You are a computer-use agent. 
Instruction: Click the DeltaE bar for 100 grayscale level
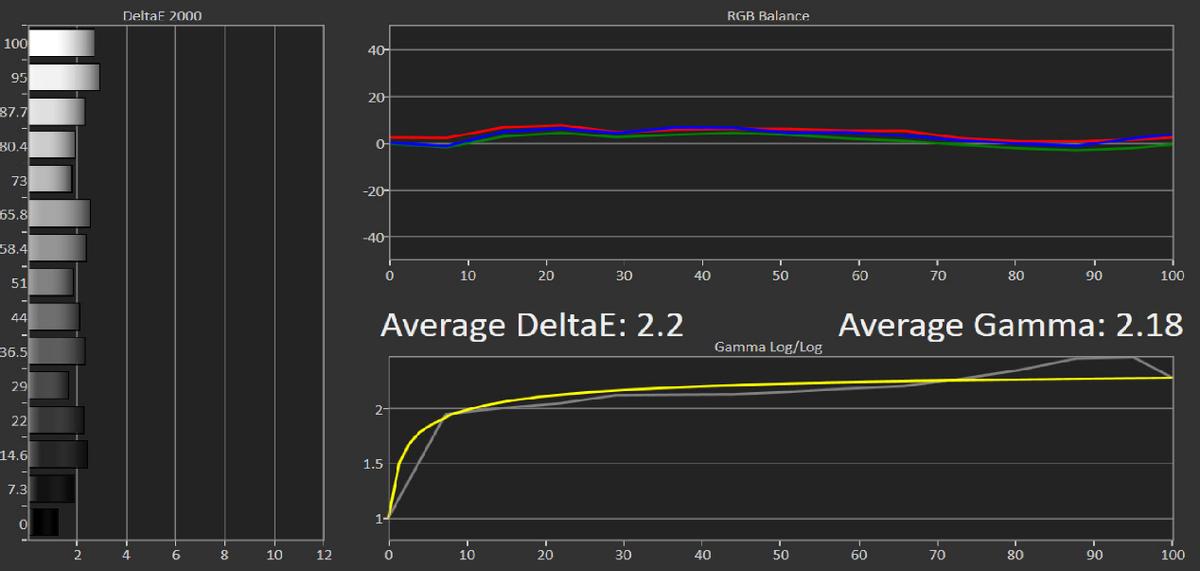click(x=62, y=43)
